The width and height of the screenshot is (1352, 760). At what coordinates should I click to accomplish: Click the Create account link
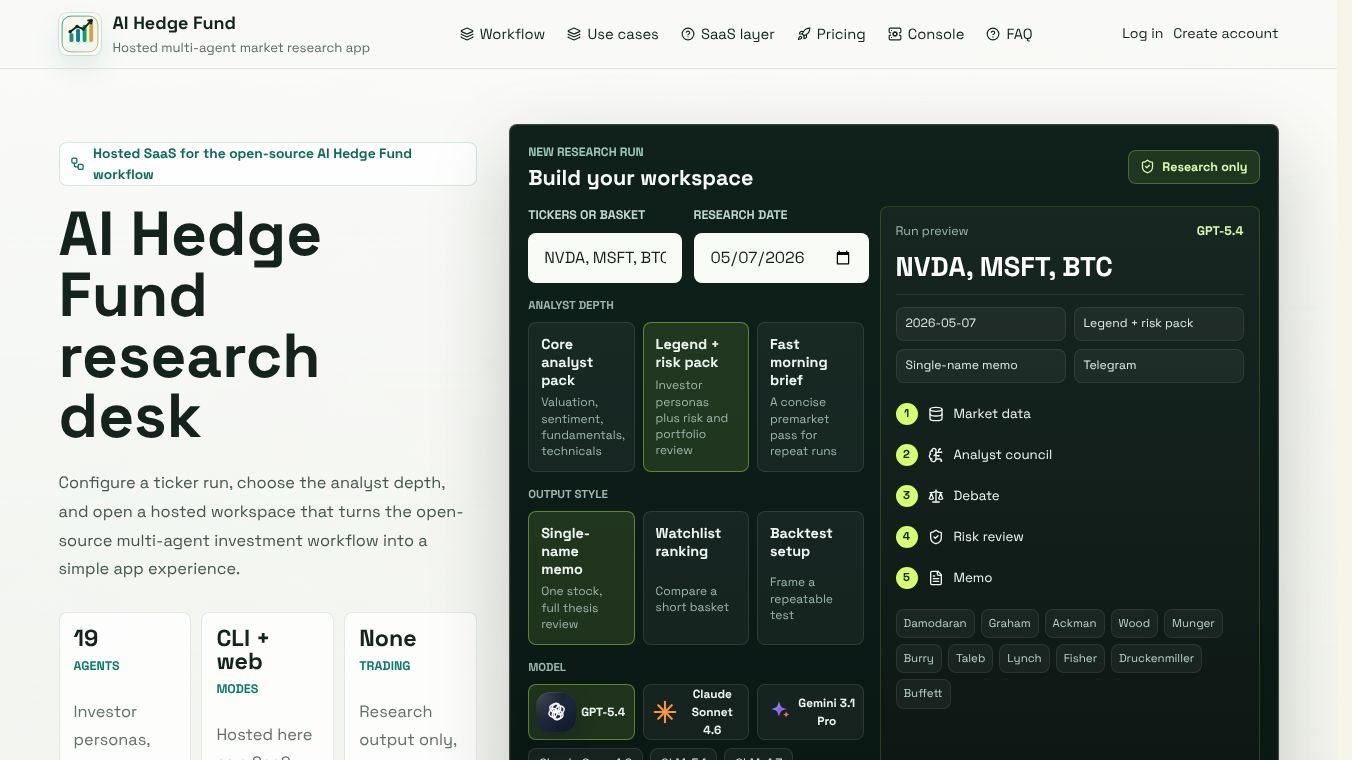(x=1225, y=33)
